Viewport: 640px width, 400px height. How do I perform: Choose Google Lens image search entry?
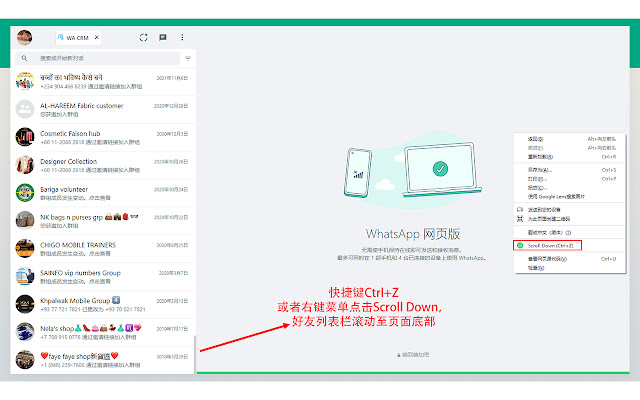click(570, 197)
